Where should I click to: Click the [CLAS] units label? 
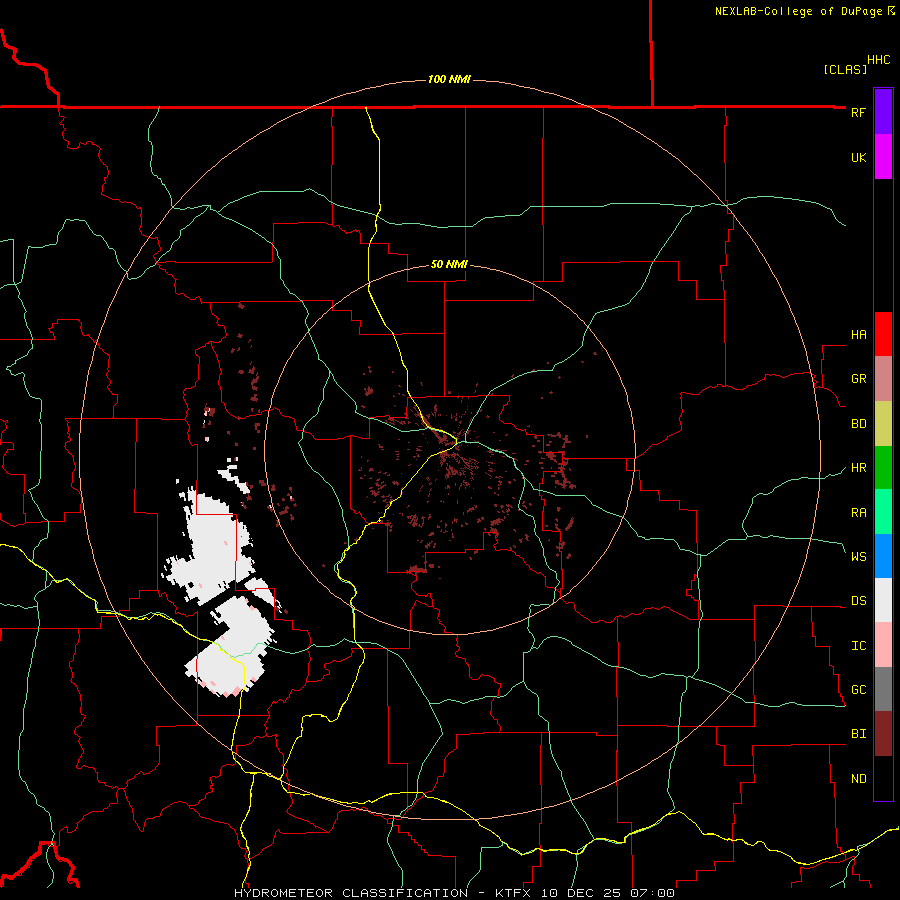tap(845, 69)
